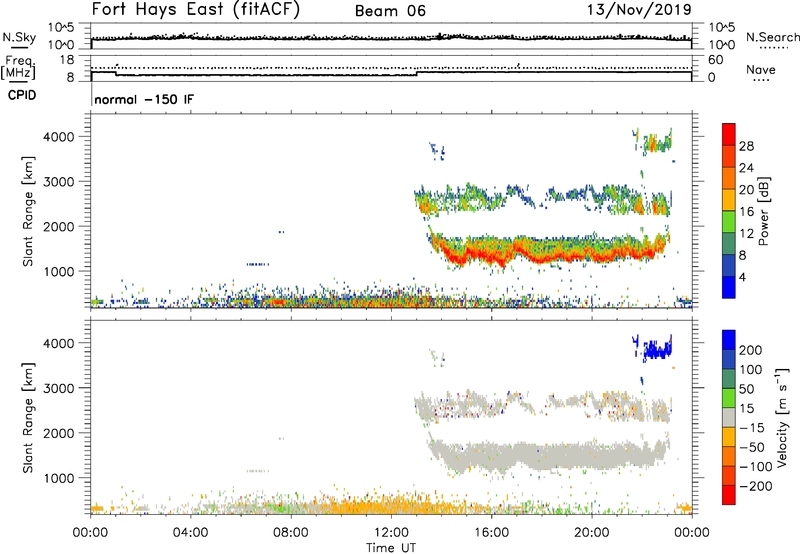Click the "28" label on Power colorbar
Viewport: 800px width, 554px height.
pos(746,146)
